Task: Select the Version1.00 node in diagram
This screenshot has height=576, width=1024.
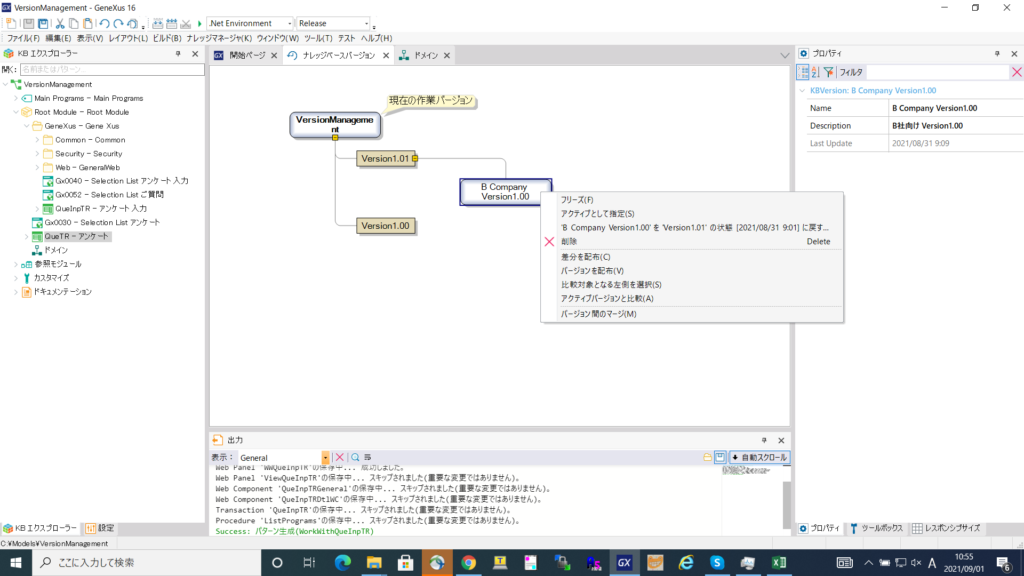Action: (385, 226)
